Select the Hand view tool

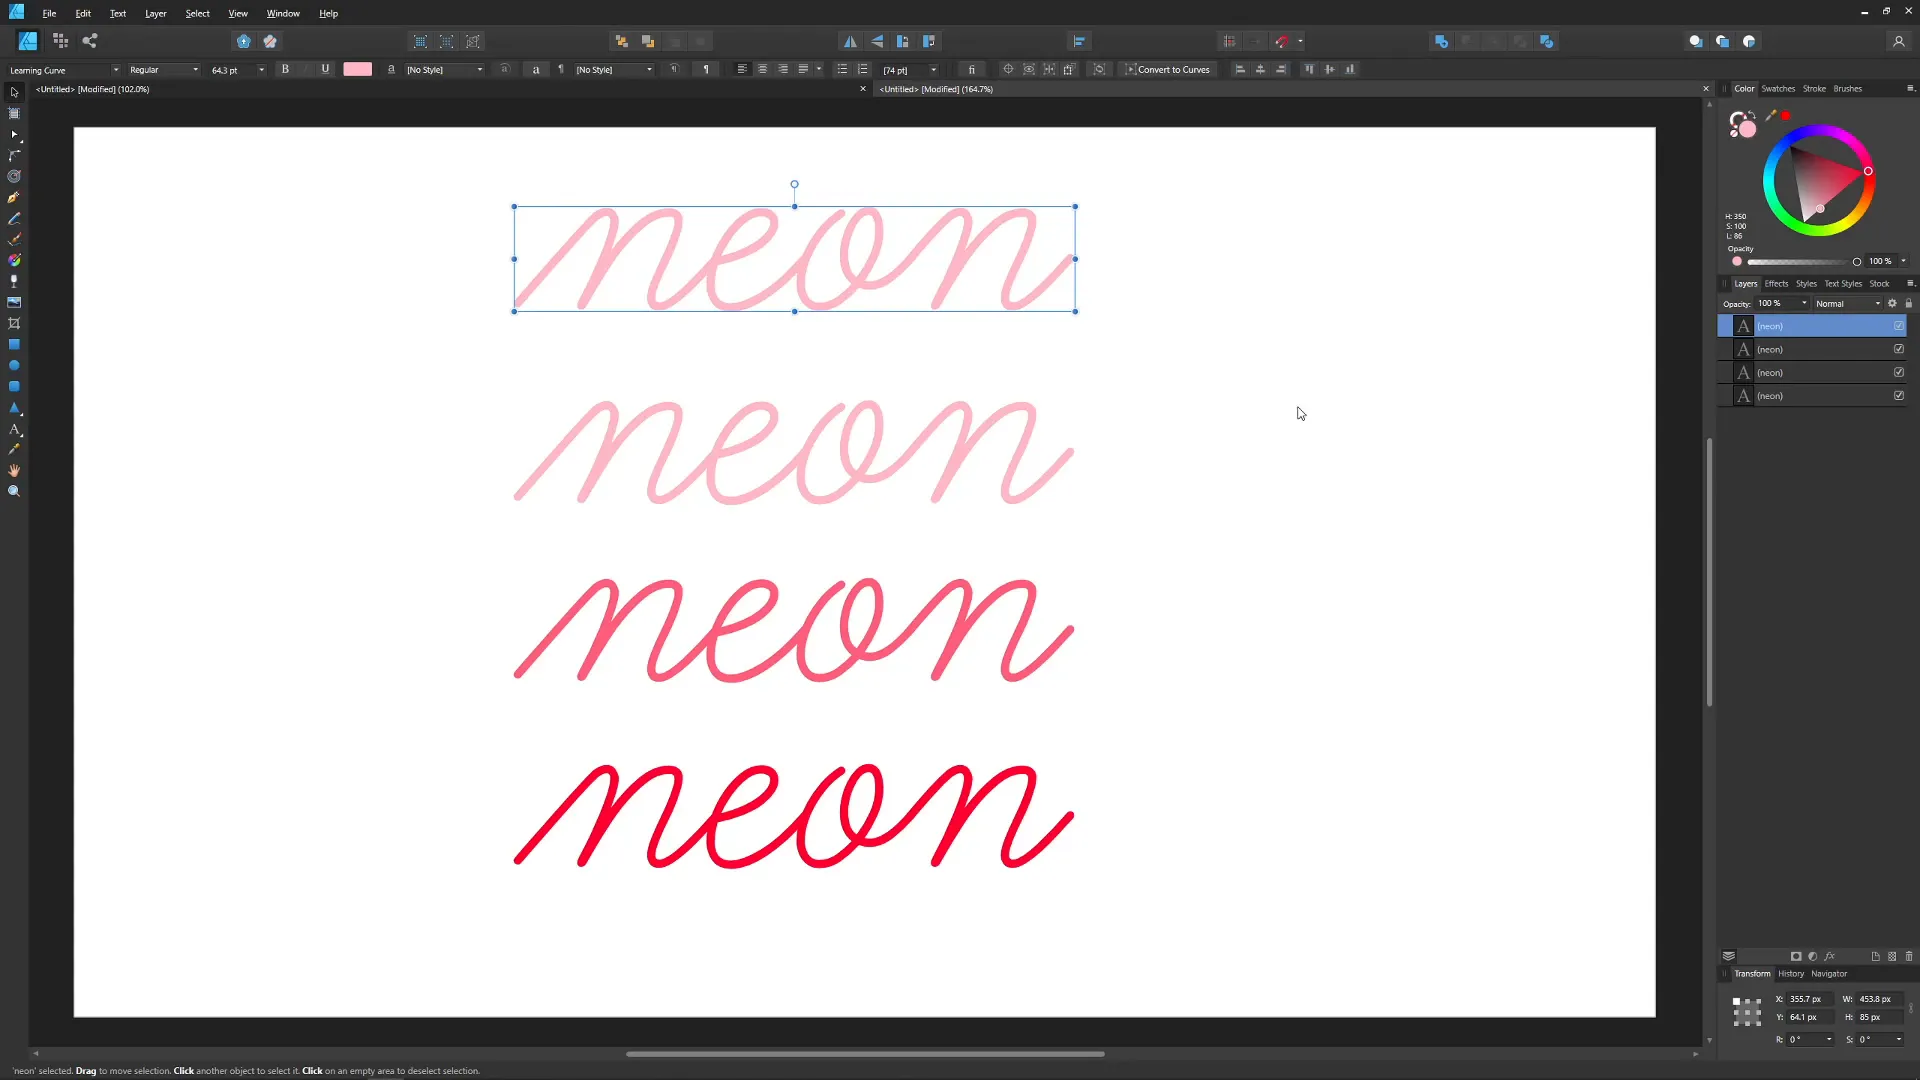pyautogui.click(x=14, y=470)
